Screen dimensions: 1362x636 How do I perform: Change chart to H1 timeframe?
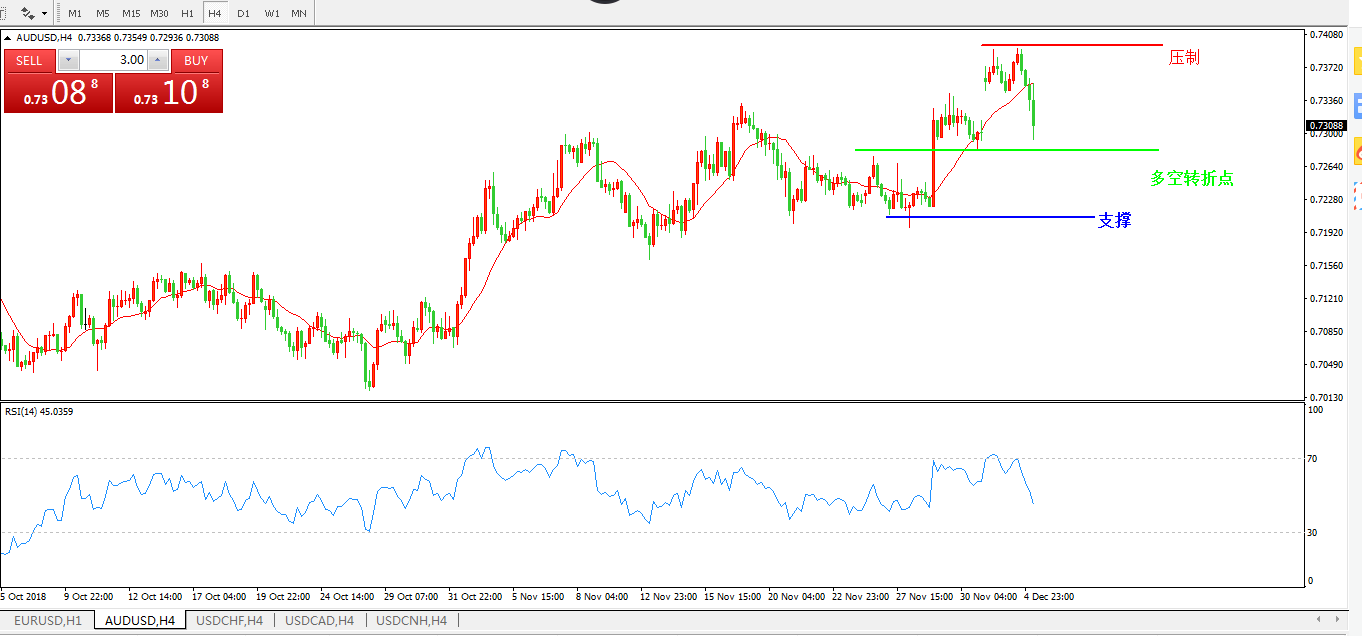tap(187, 14)
